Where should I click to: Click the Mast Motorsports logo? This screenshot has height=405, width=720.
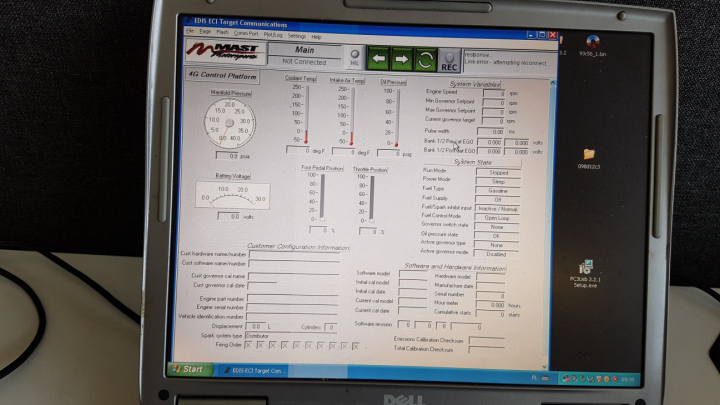[225, 51]
